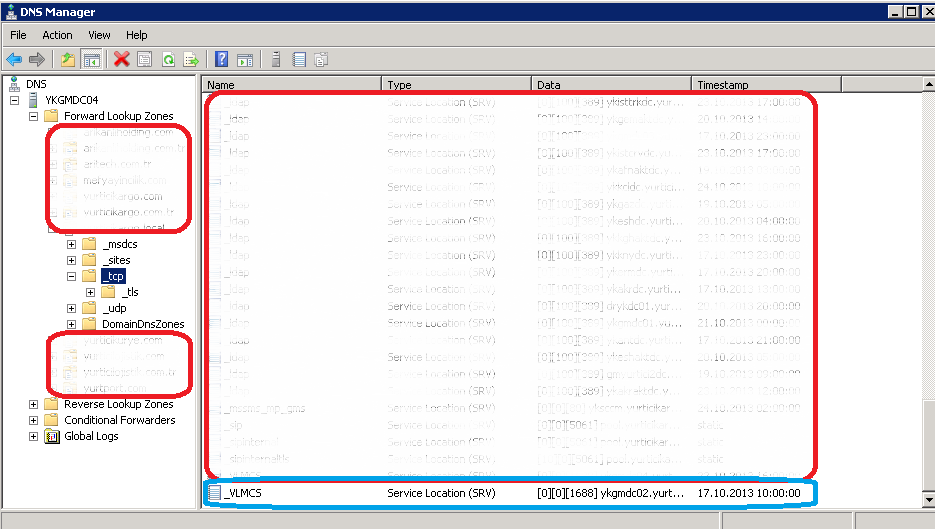Expand the Global Logs node
Viewport: 935px width, 529px height.
(34, 437)
